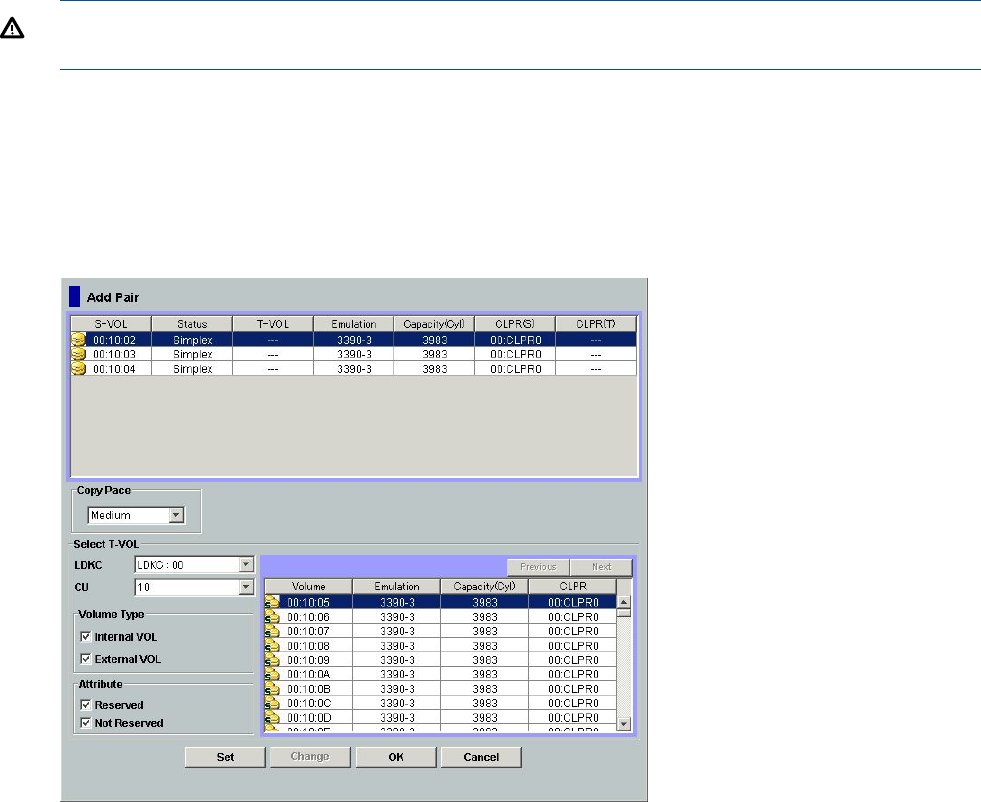Click the icon of volume 00:10:09
The image size is (981, 802).
point(272,660)
